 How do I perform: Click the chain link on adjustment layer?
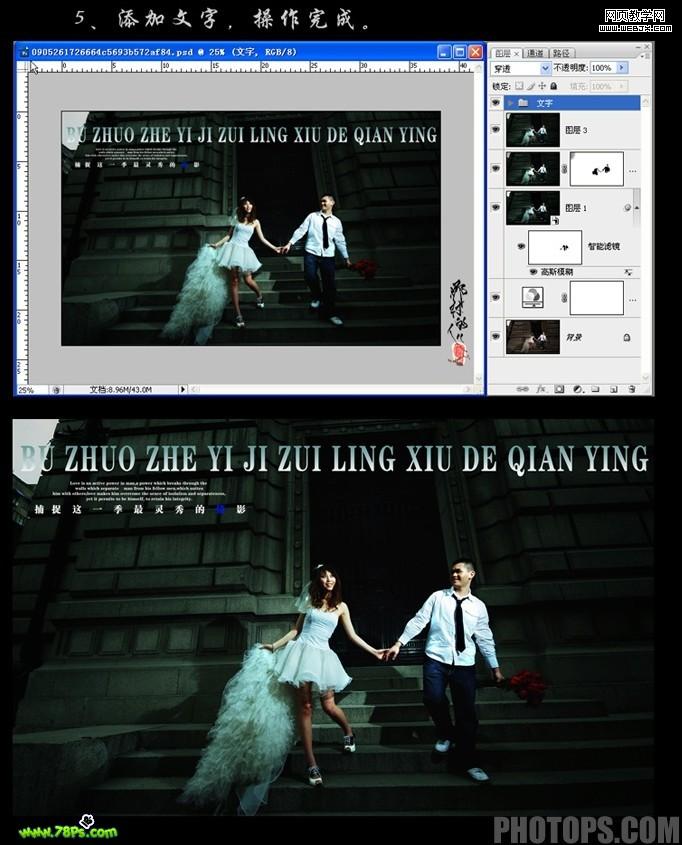coord(565,298)
